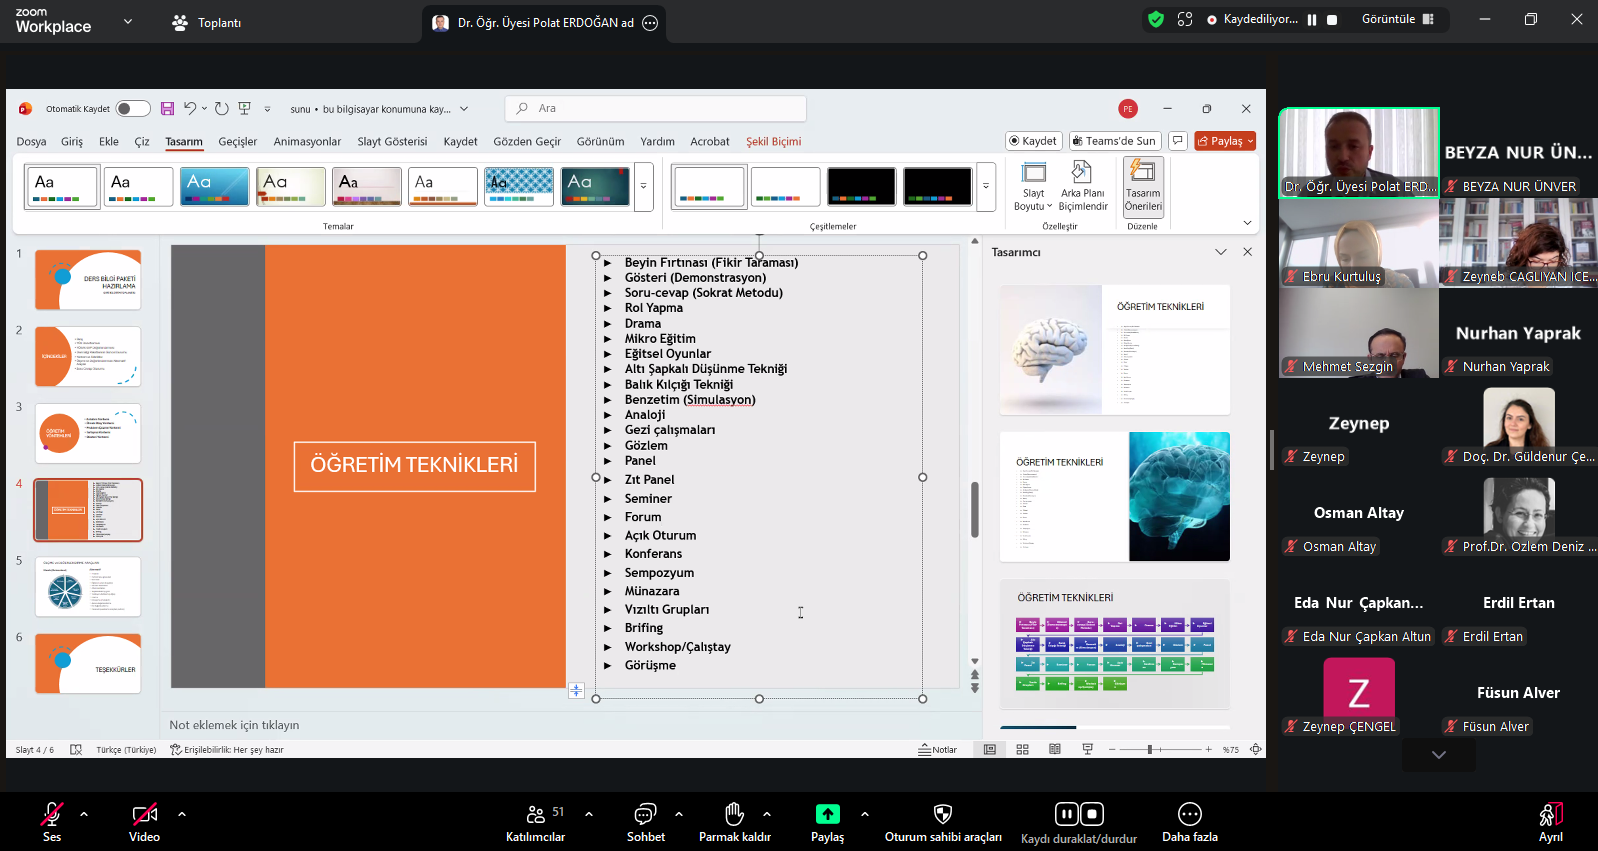Toggle the Otomatik Kaydet switch

point(132,109)
